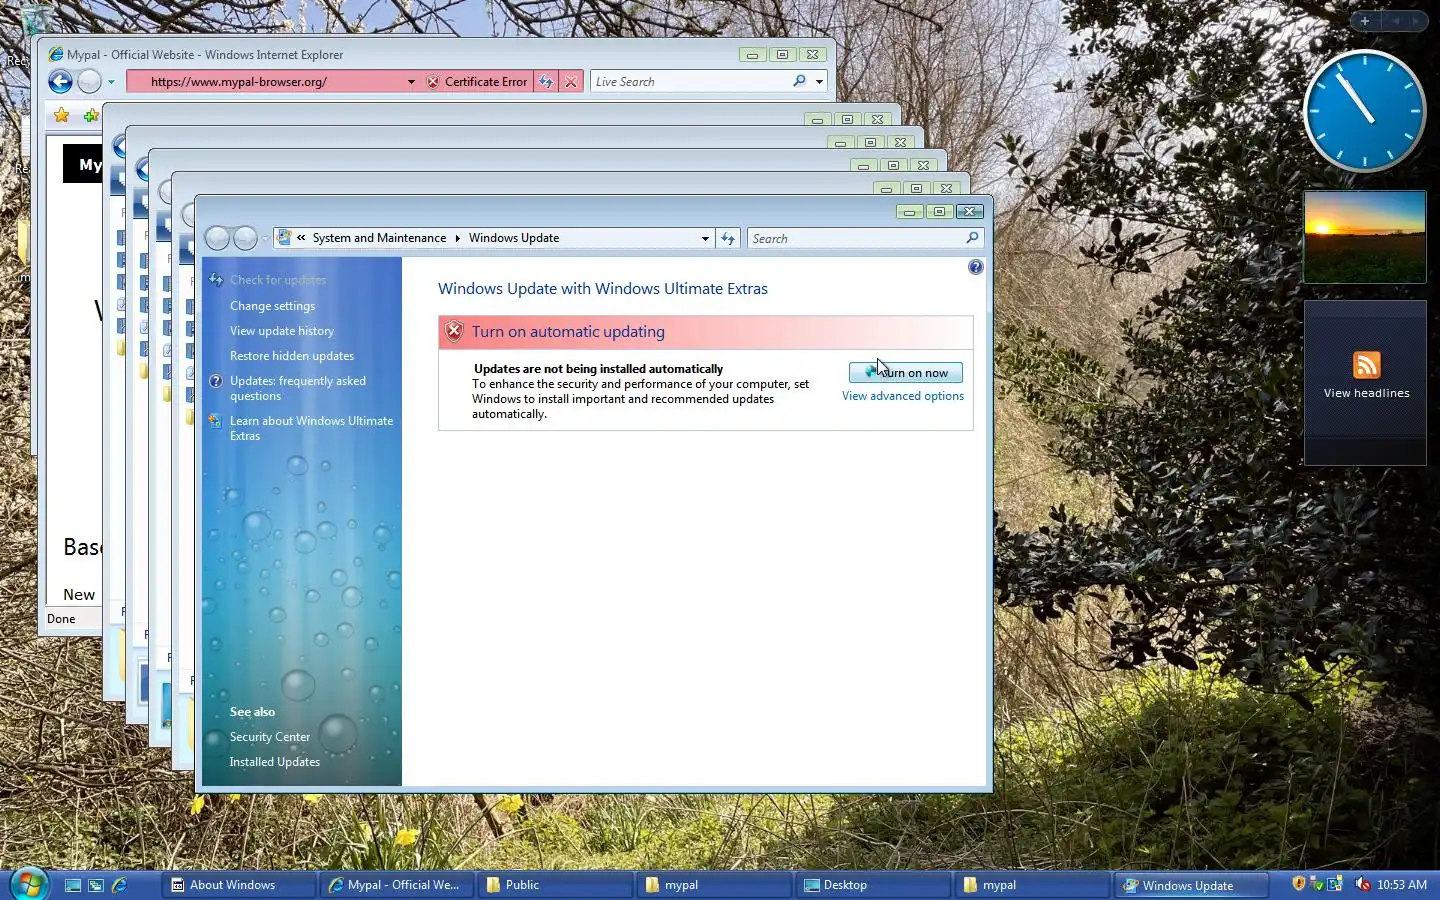Click Windows Update breadcrumb segment

pyautogui.click(x=514, y=238)
